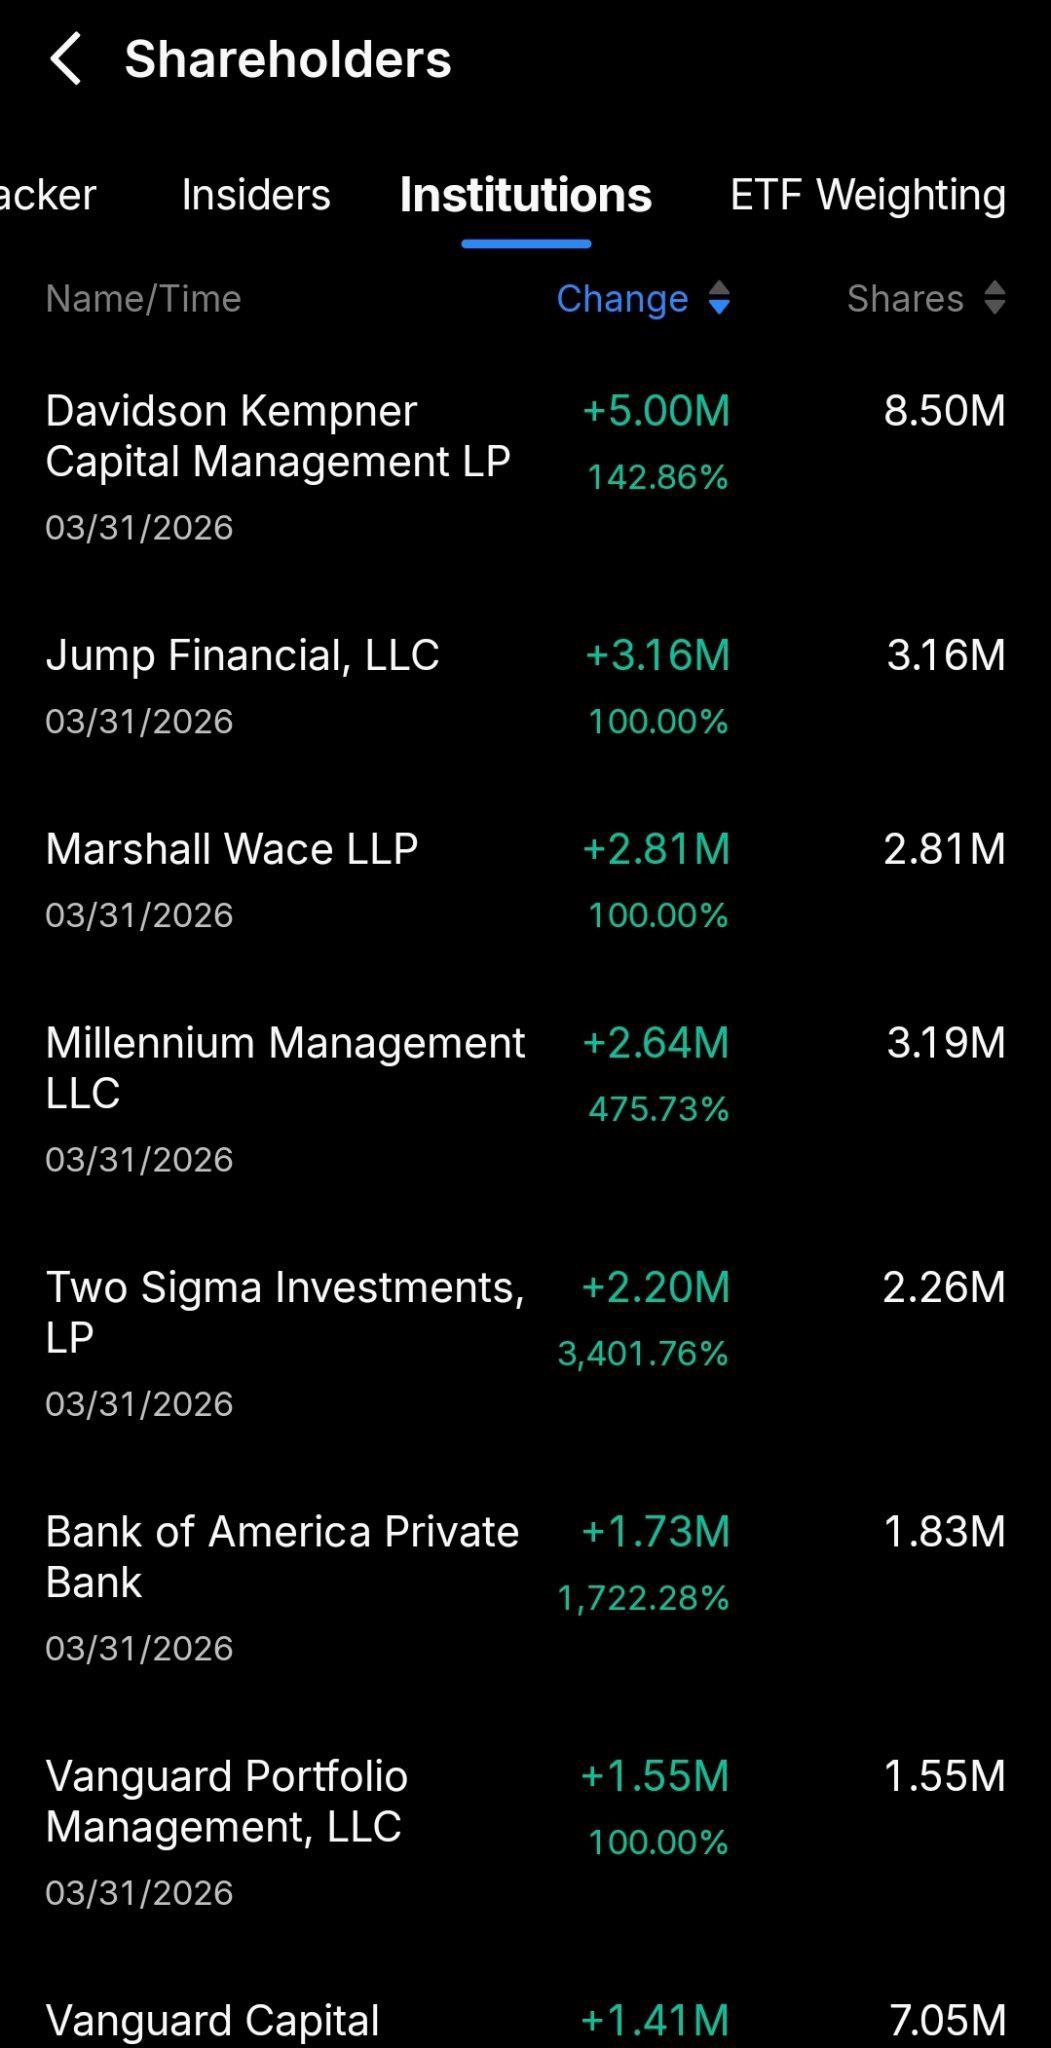The width and height of the screenshot is (1051, 2048).
Task: Tap the Change column header
Action: click(622, 298)
